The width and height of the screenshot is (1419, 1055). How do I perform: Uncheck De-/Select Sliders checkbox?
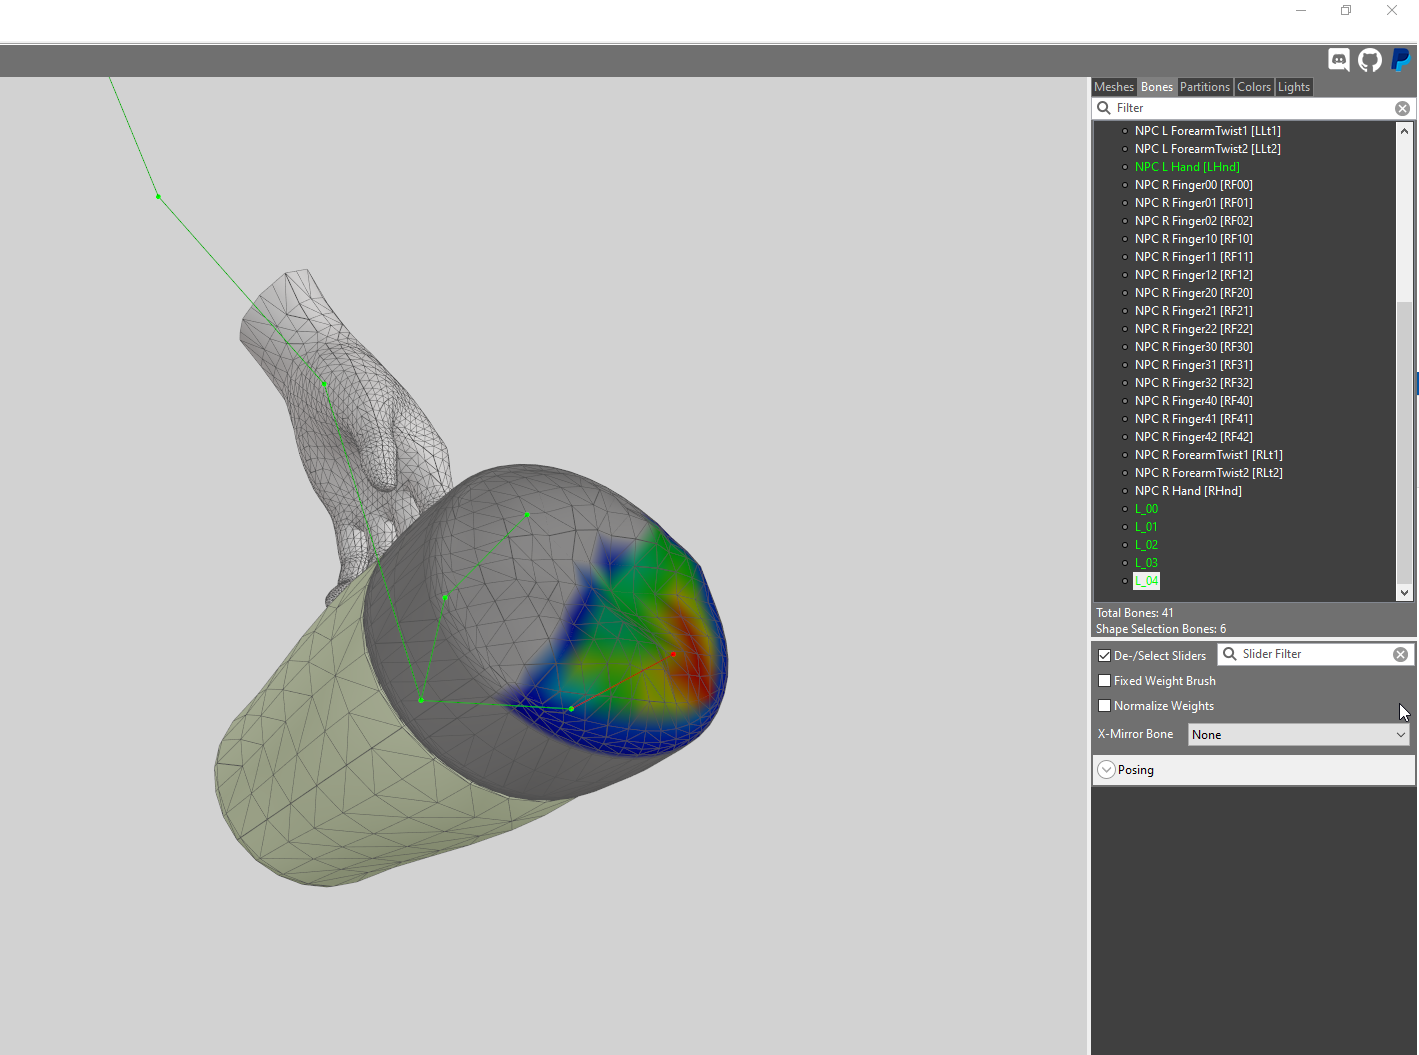[1105, 656]
